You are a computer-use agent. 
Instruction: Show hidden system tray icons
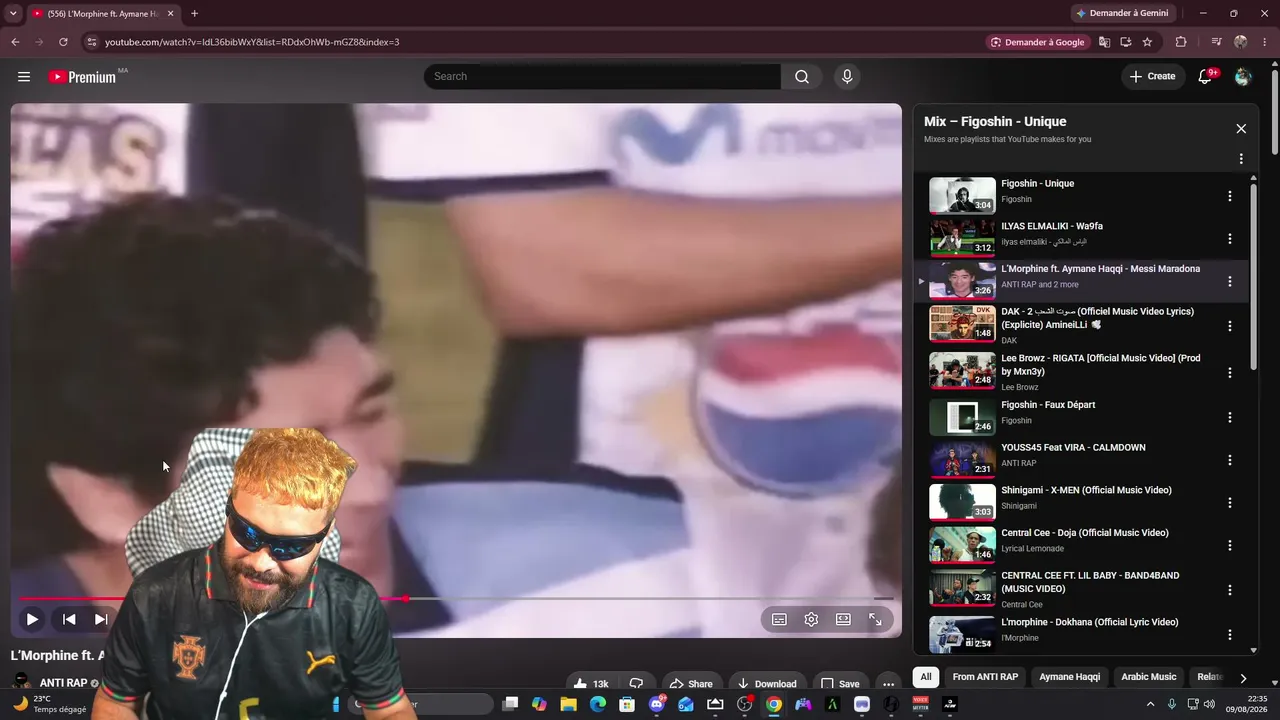click(1150, 704)
